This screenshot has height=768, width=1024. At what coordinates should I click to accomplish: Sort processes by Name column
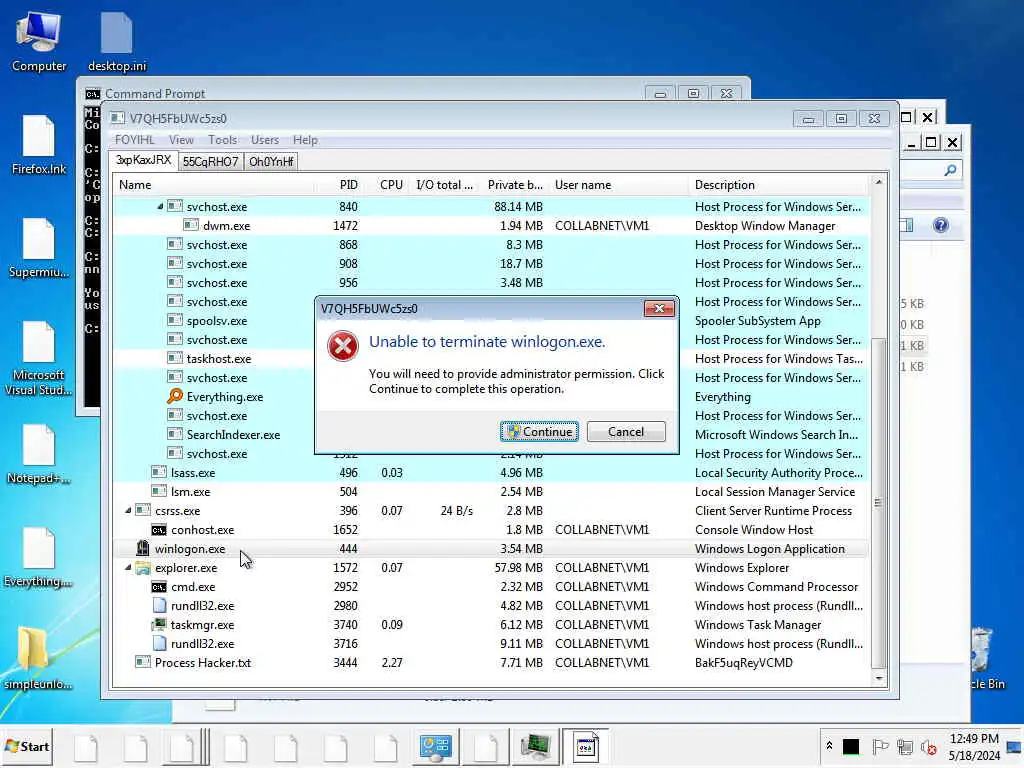[x=216, y=185]
